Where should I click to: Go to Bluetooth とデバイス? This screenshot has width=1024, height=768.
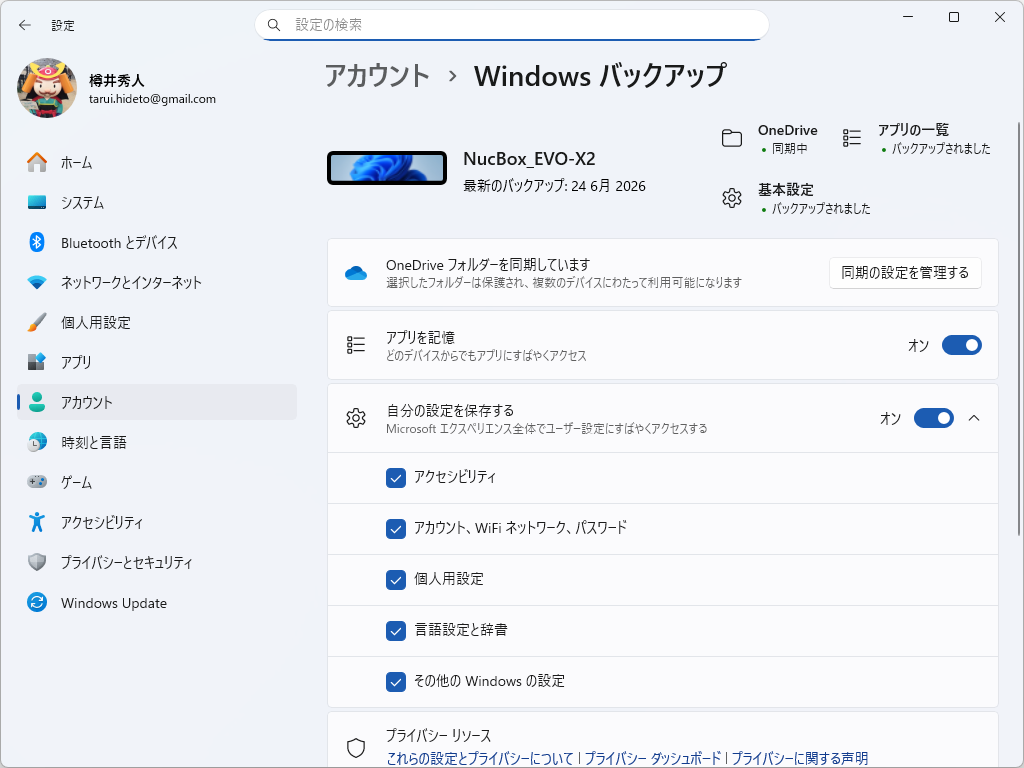[157, 242]
